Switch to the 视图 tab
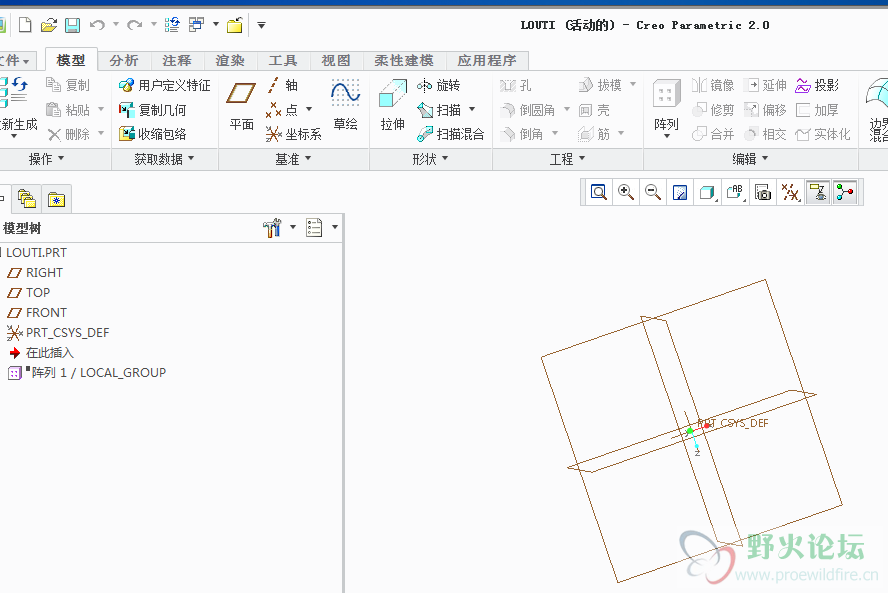The image size is (888, 593). click(336, 61)
